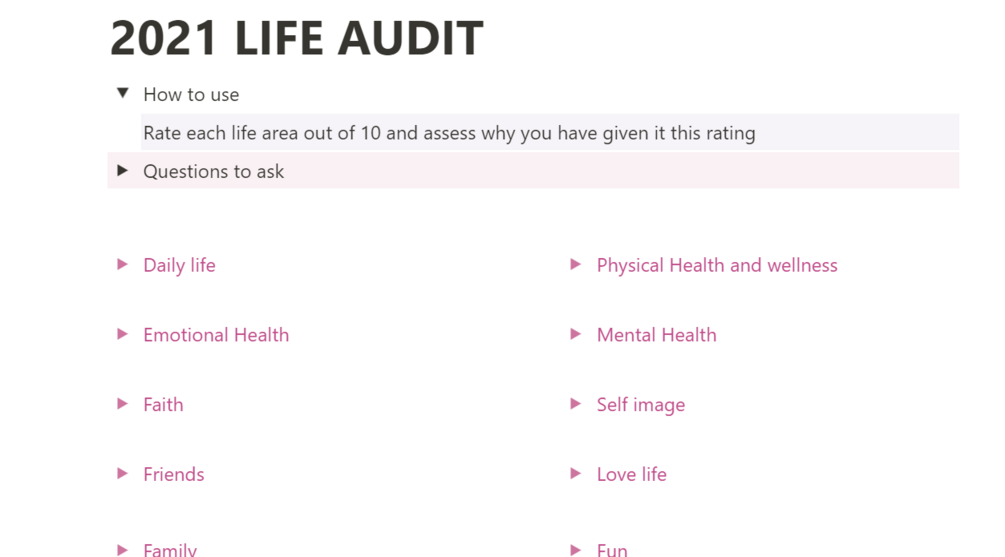Click the 2021 LIFE AUDIT page title

click(x=297, y=38)
